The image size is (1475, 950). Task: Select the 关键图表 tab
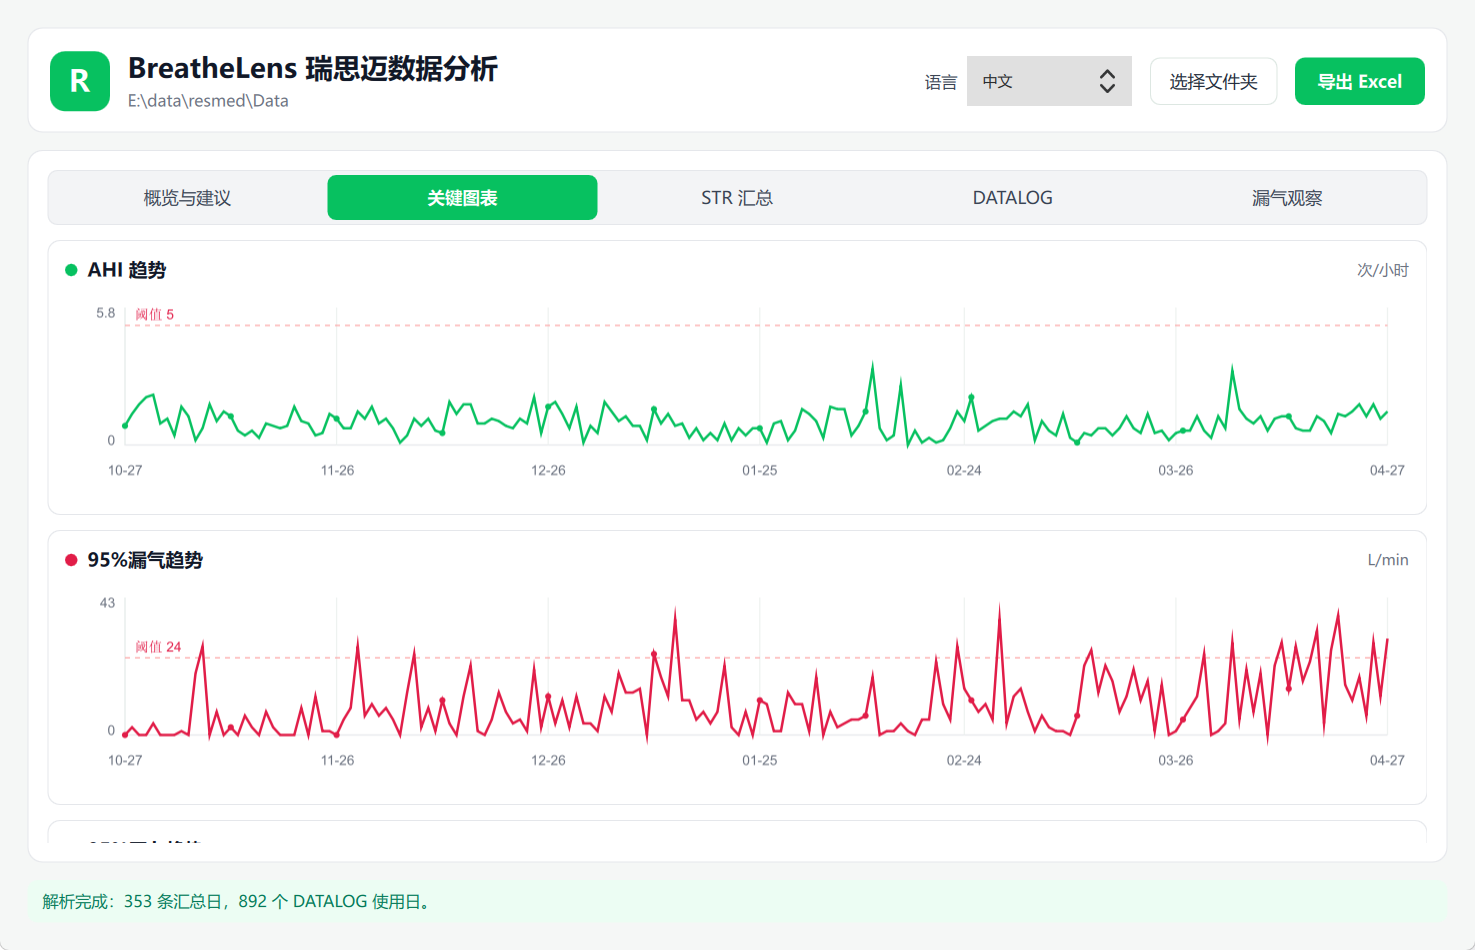click(x=462, y=197)
